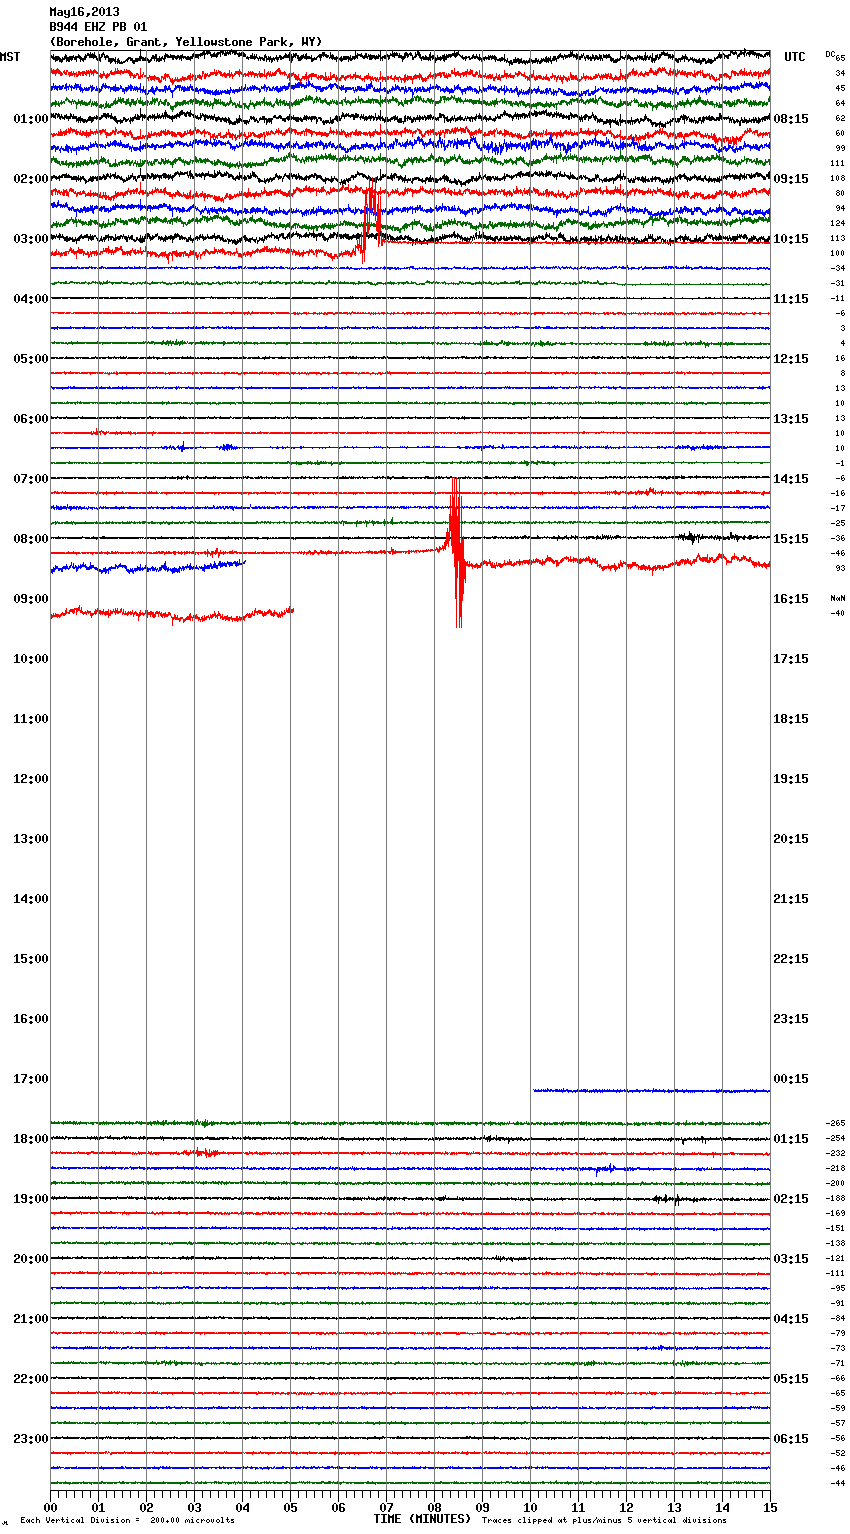Select the 20:00 MST time label

tap(30, 1259)
